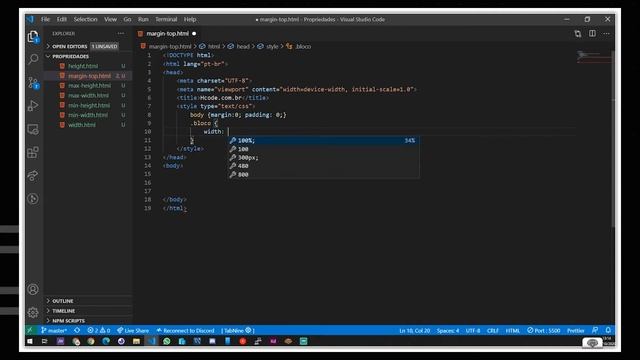Open the File menu

[45, 19]
